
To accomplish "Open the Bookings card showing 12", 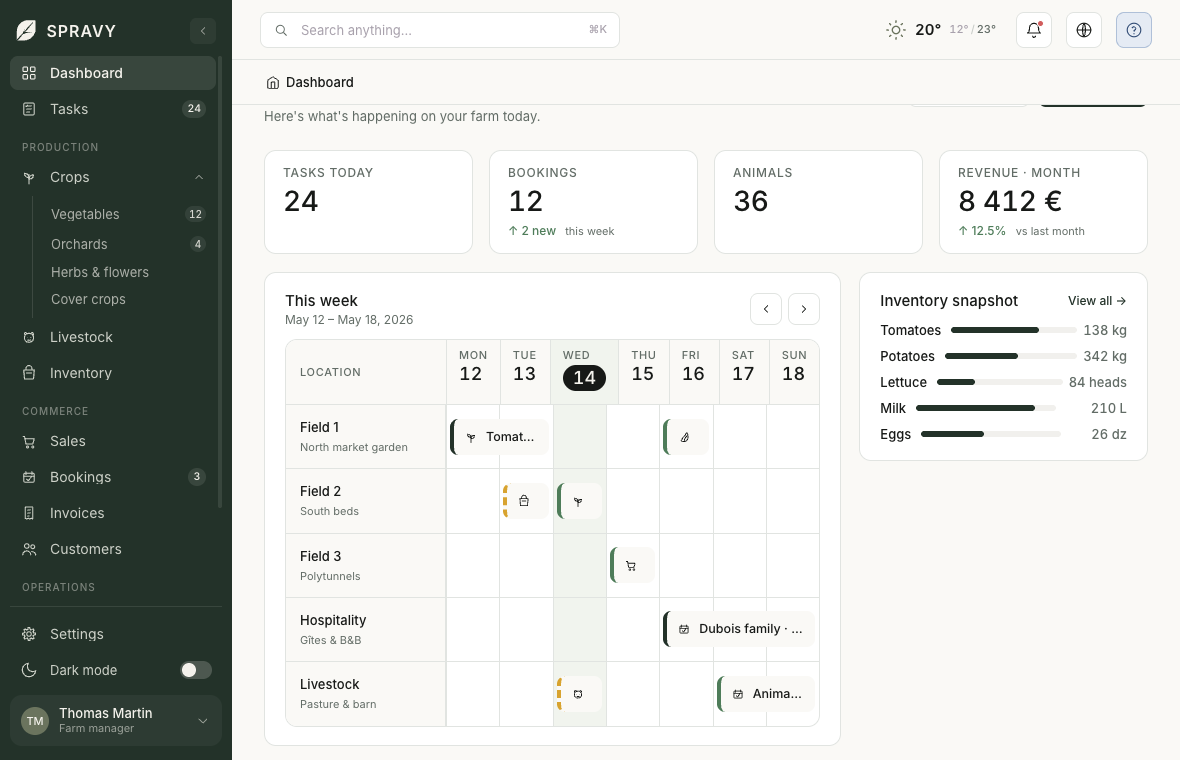I will coord(593,202).
